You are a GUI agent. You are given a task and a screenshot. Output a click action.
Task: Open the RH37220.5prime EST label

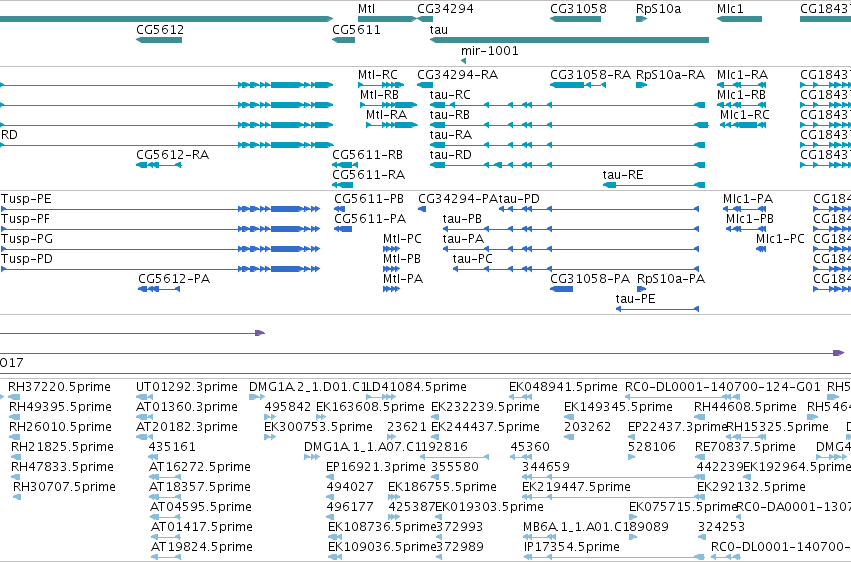pyautogui.click(x=59, y=387)
